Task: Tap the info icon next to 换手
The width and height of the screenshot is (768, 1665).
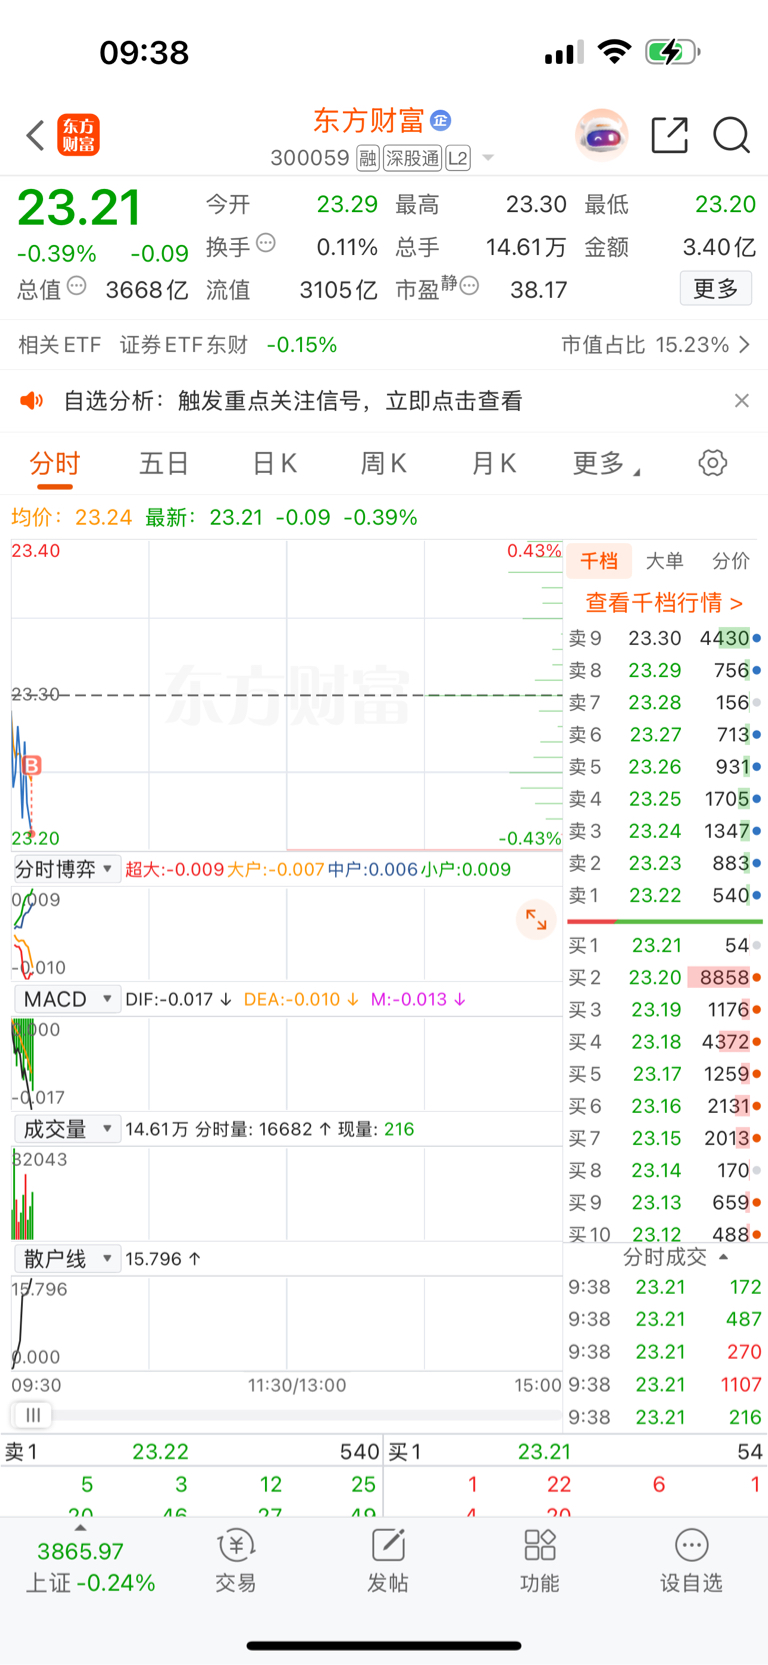Action: (266, 242)
